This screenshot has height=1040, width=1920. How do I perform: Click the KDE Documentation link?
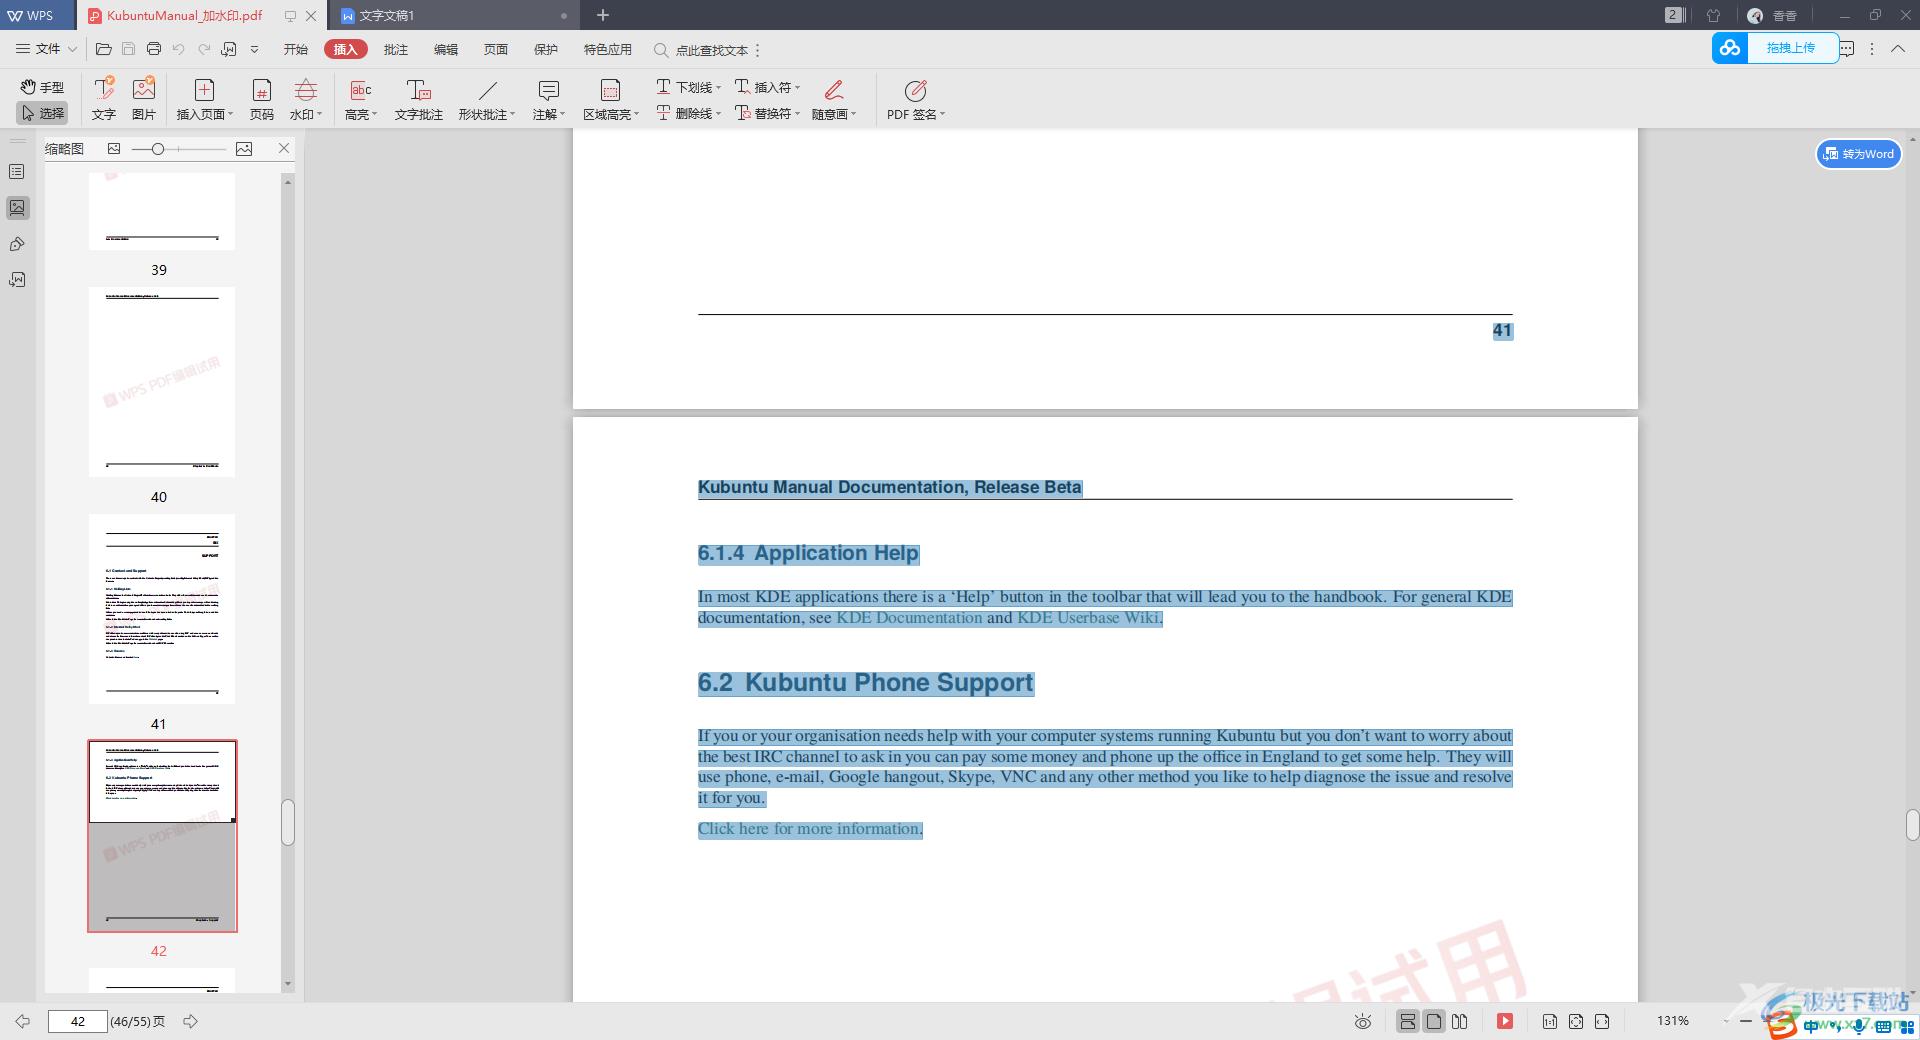[909, 618]
